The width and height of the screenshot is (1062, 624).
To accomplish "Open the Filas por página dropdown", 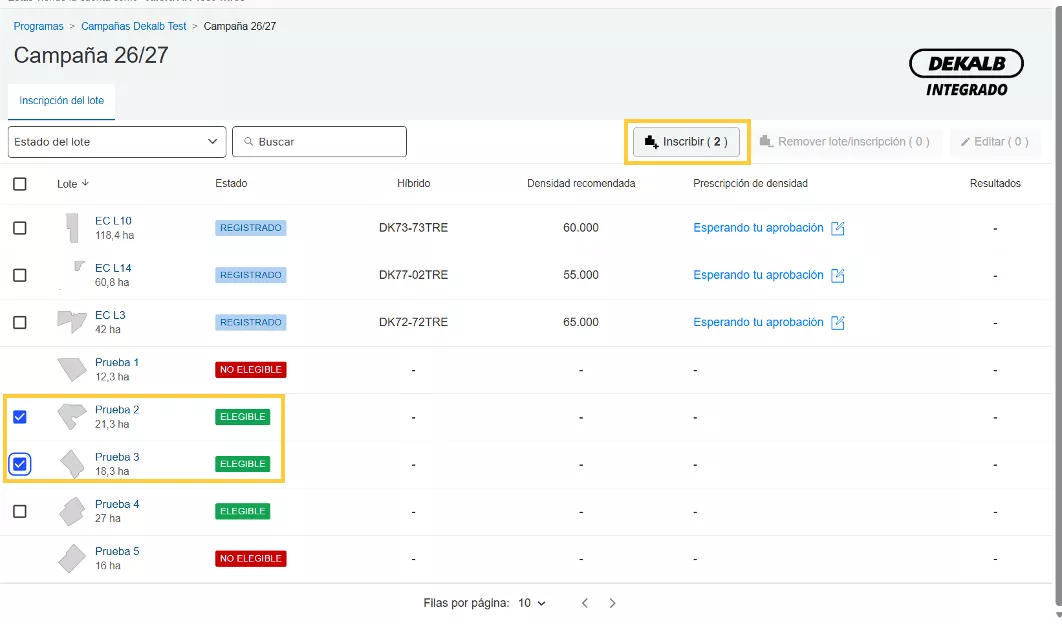I will [532, 603].
